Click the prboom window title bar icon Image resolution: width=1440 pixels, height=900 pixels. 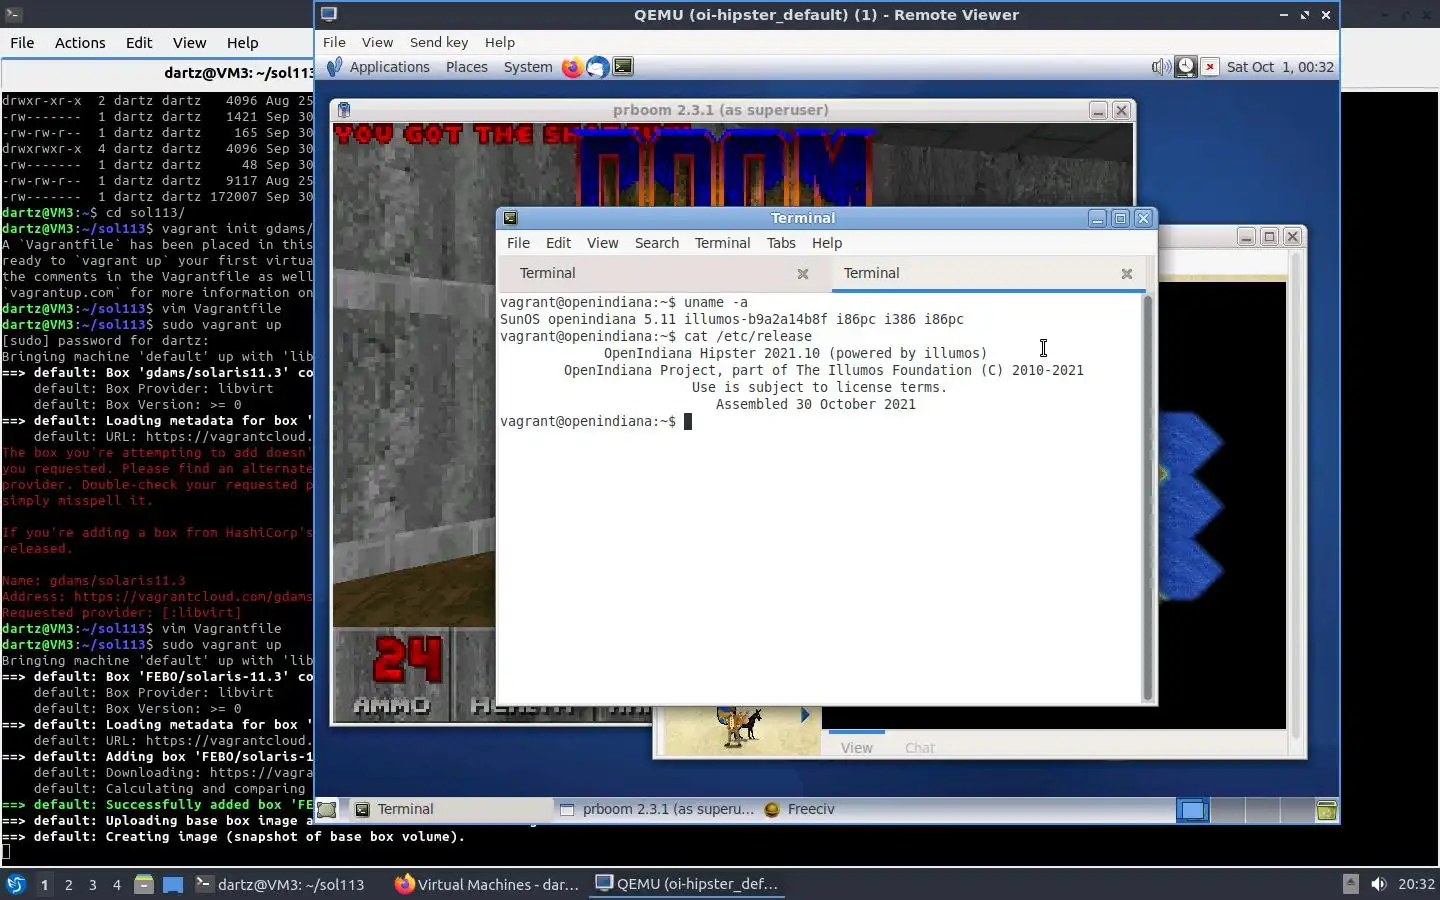coord(343,110)
